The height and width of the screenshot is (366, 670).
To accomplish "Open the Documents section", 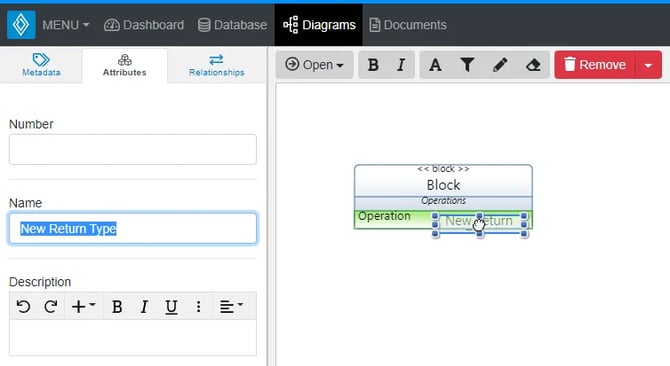I will click(408, 25).
